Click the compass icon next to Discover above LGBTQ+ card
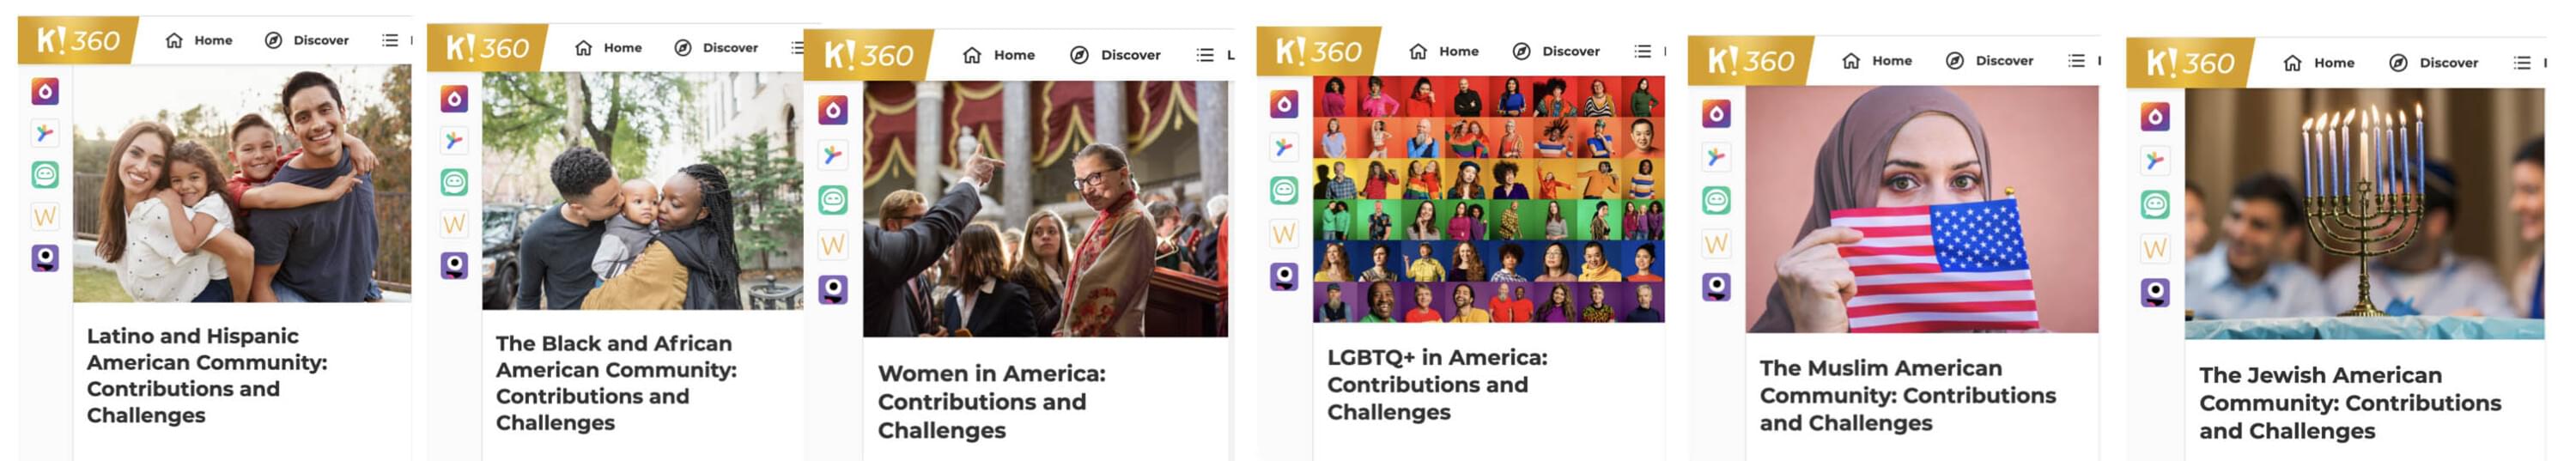The height and width of the screenshot is (461, 2576). click(x=1521, y=51)
